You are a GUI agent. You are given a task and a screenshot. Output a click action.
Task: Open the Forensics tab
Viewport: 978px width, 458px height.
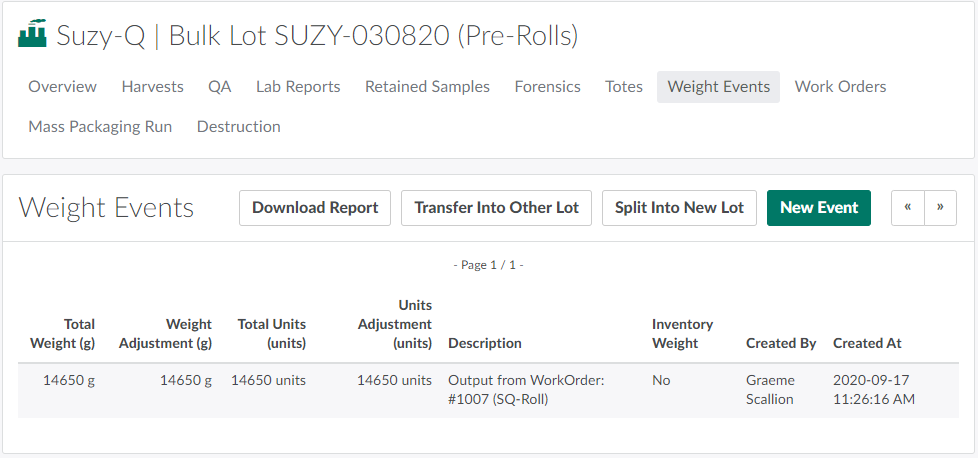click(x=547, y=87)
